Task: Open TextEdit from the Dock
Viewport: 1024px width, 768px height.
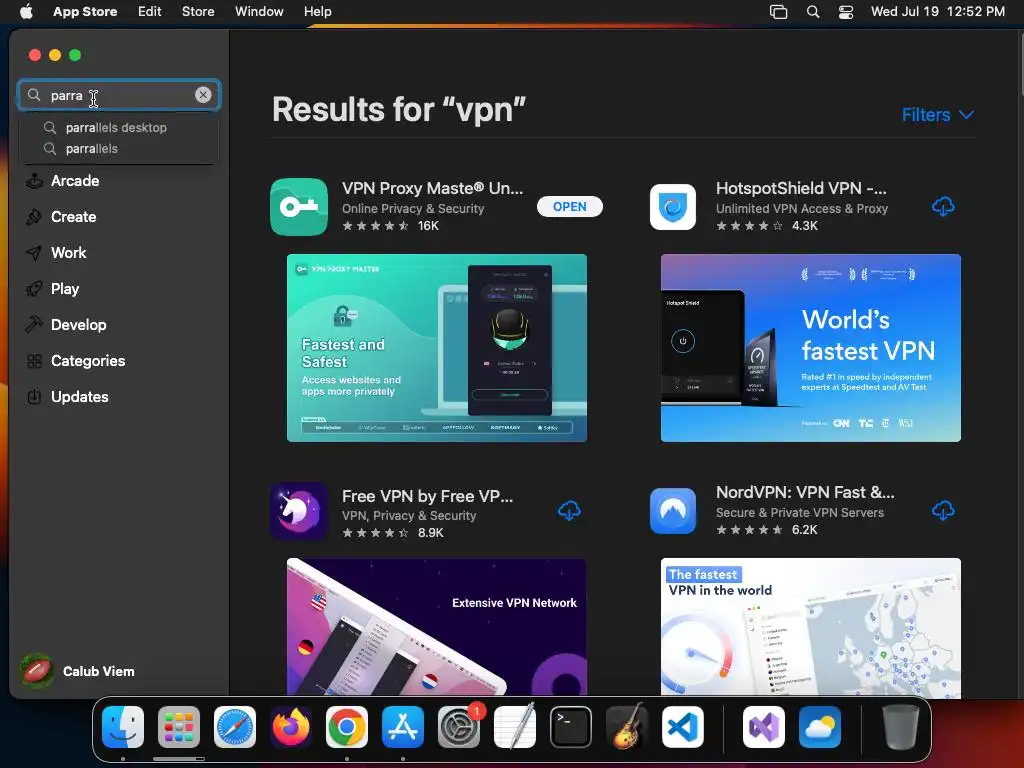Action: pos(515,727)
